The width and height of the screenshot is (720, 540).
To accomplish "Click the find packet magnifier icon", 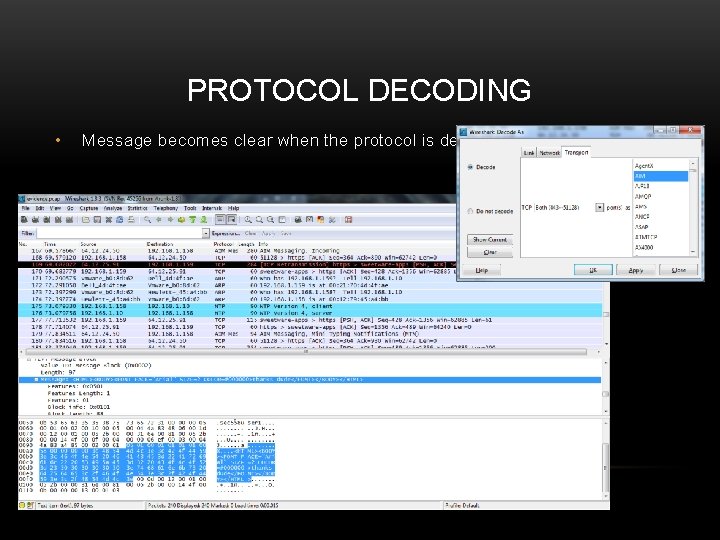I will point(147,220).
